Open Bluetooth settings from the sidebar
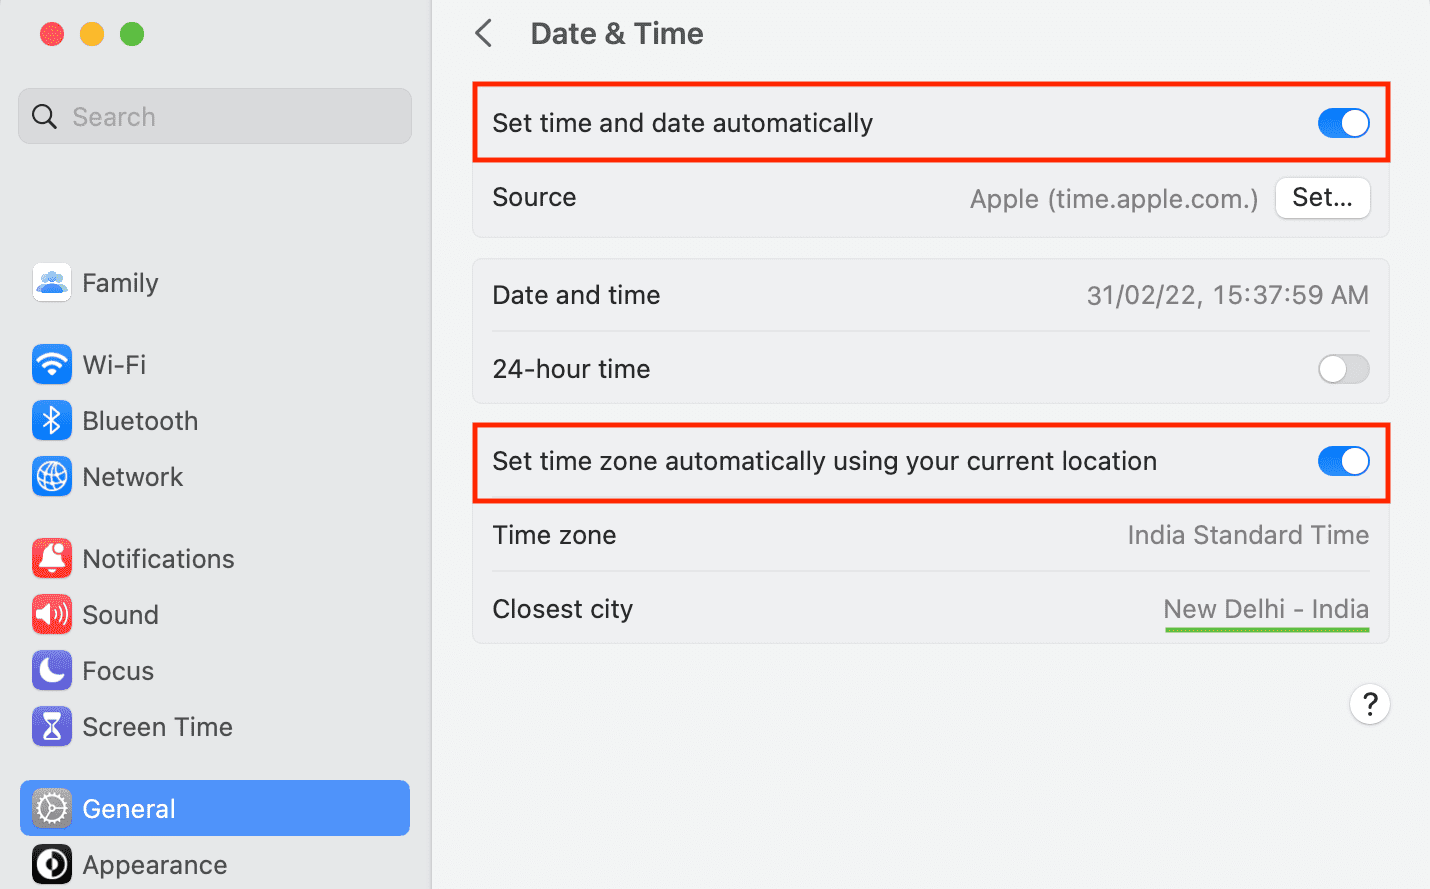The width and height of the screenshot is (1430, 889). 52,420
